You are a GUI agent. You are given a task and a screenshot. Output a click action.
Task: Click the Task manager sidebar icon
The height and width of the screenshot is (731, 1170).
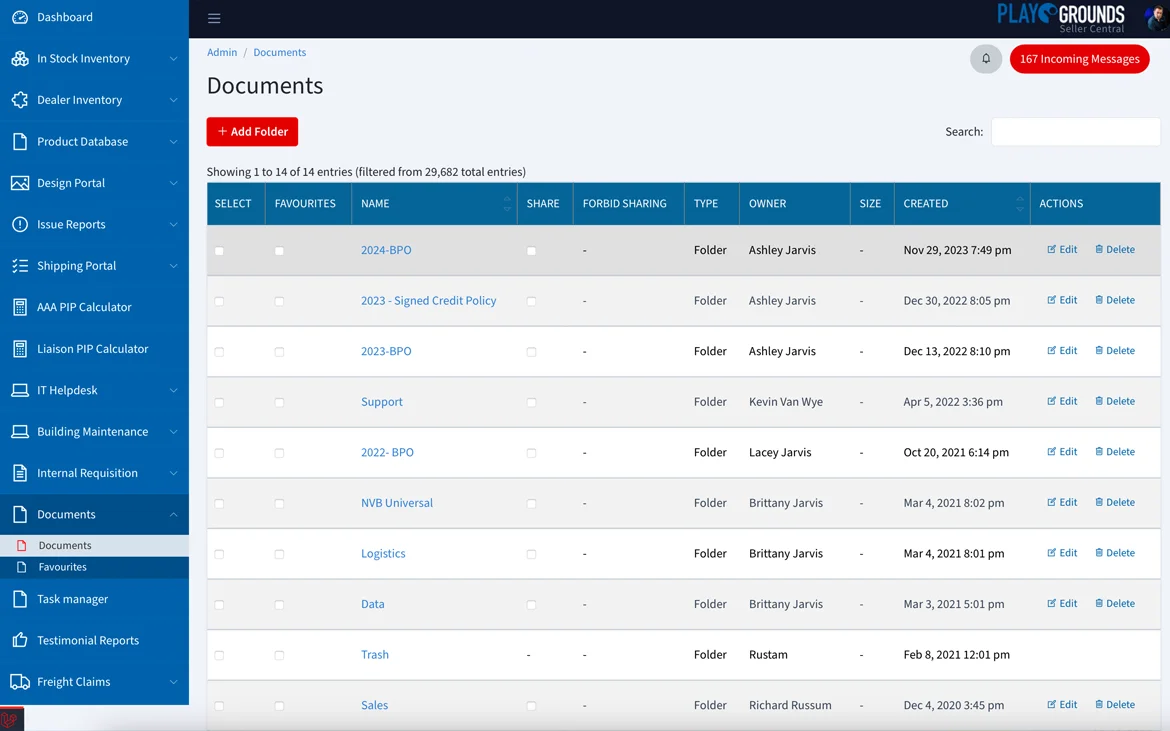(20, 599)
